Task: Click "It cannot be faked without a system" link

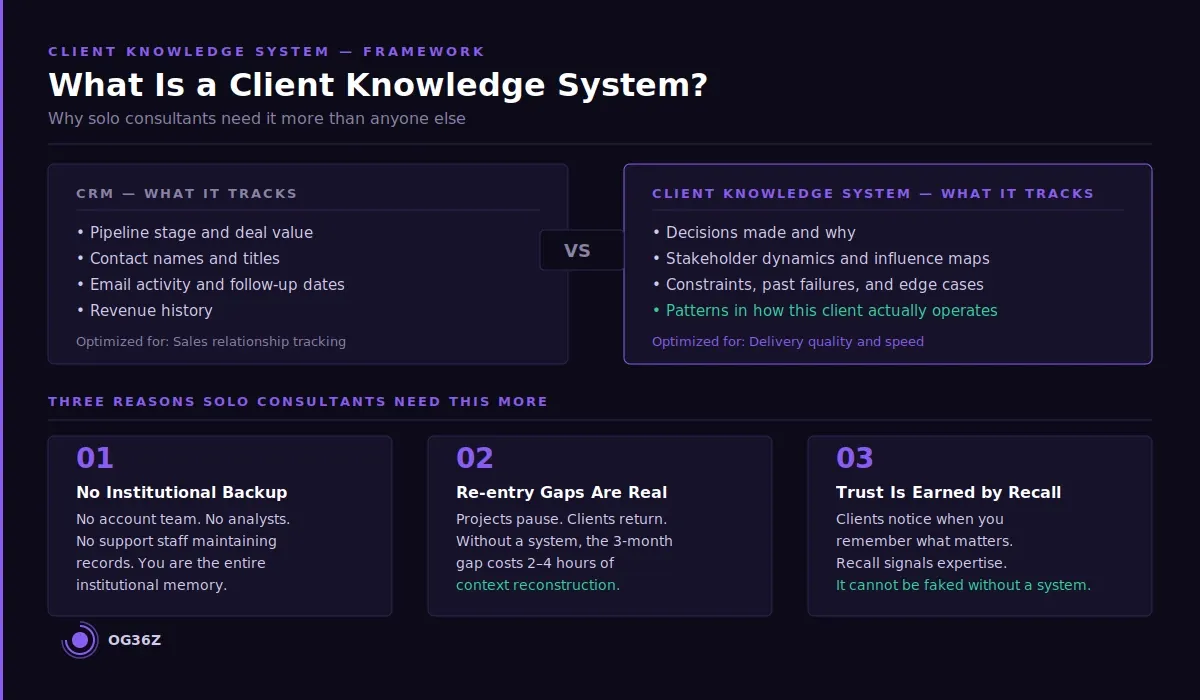Action: [x=963, y=584]
